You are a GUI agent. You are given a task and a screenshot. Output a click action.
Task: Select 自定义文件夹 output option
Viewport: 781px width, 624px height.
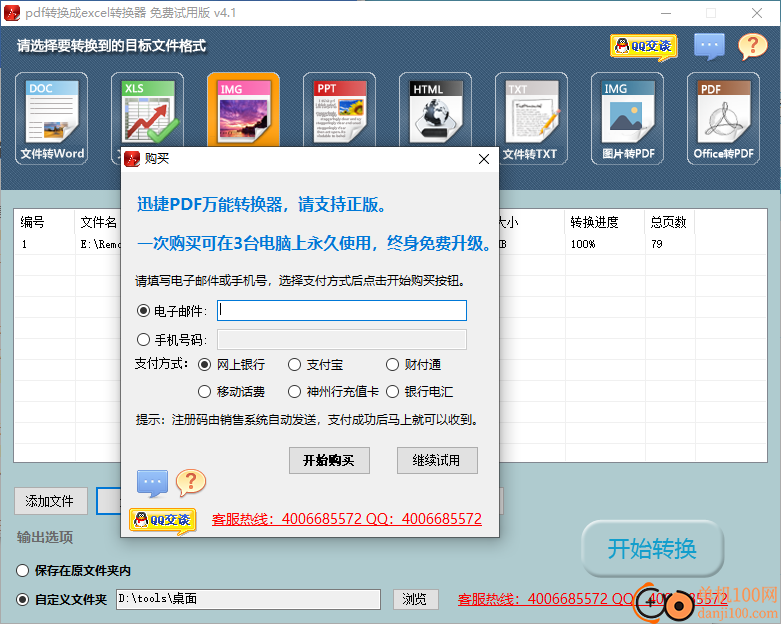click(22, 599)
